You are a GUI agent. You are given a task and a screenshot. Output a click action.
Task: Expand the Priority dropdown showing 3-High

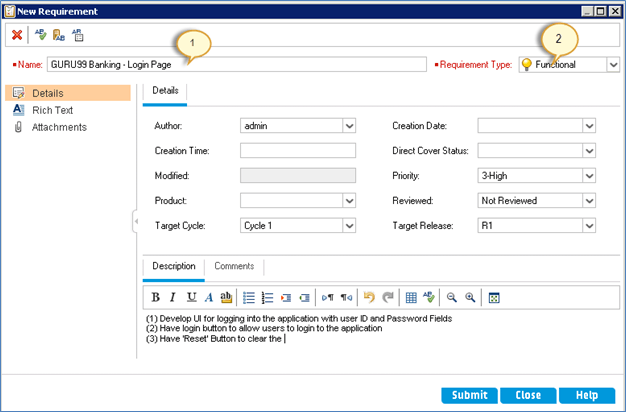pos(589,175)
